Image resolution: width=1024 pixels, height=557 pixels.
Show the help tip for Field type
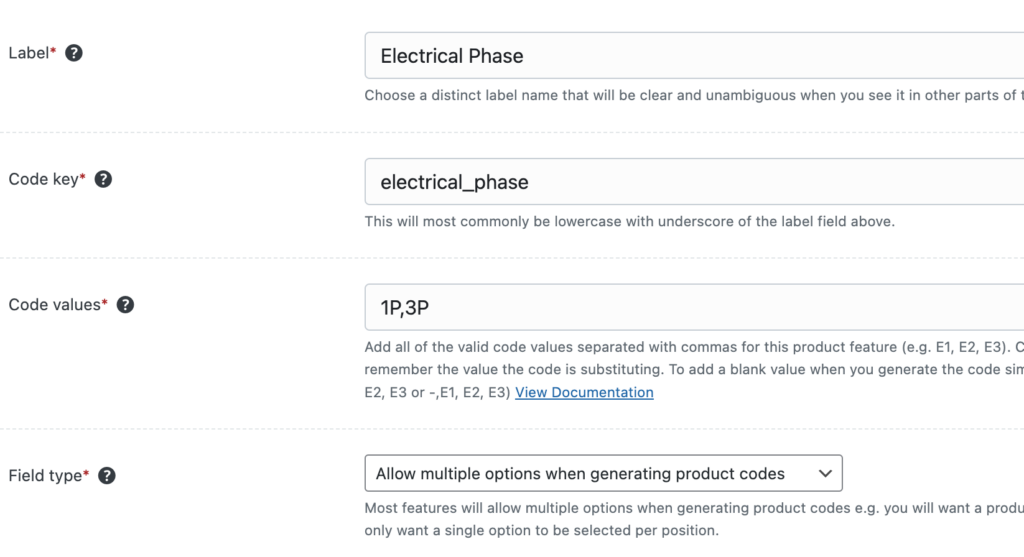point(107,476)
